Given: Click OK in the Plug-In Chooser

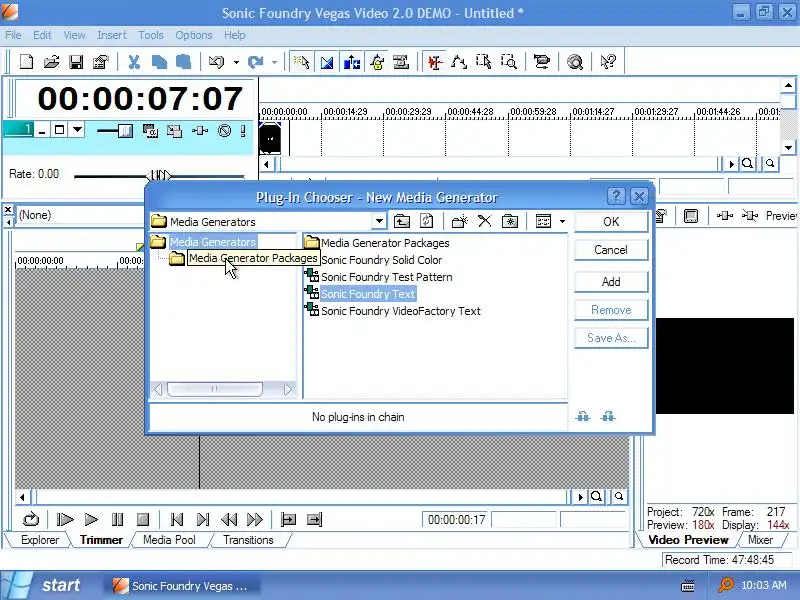Looking at the screenshot, I should tap(611, 222).
